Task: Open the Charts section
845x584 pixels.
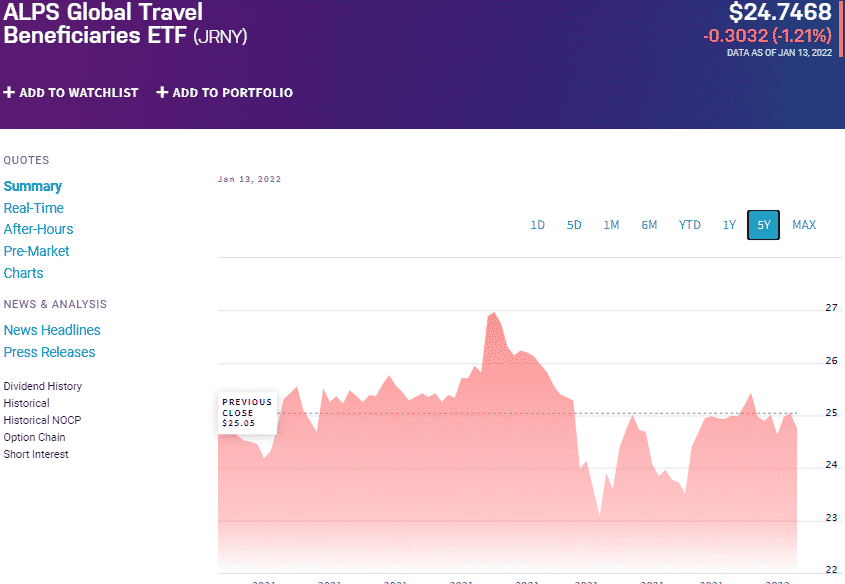Action: click(23, 273)
